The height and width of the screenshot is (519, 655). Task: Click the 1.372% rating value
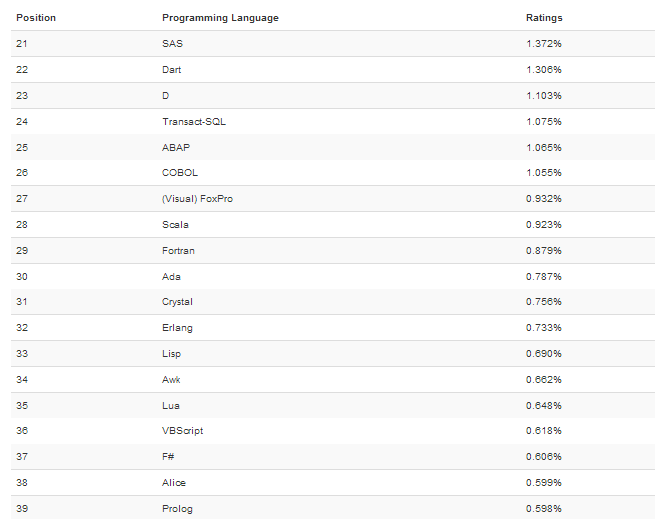tap(544, 44)
